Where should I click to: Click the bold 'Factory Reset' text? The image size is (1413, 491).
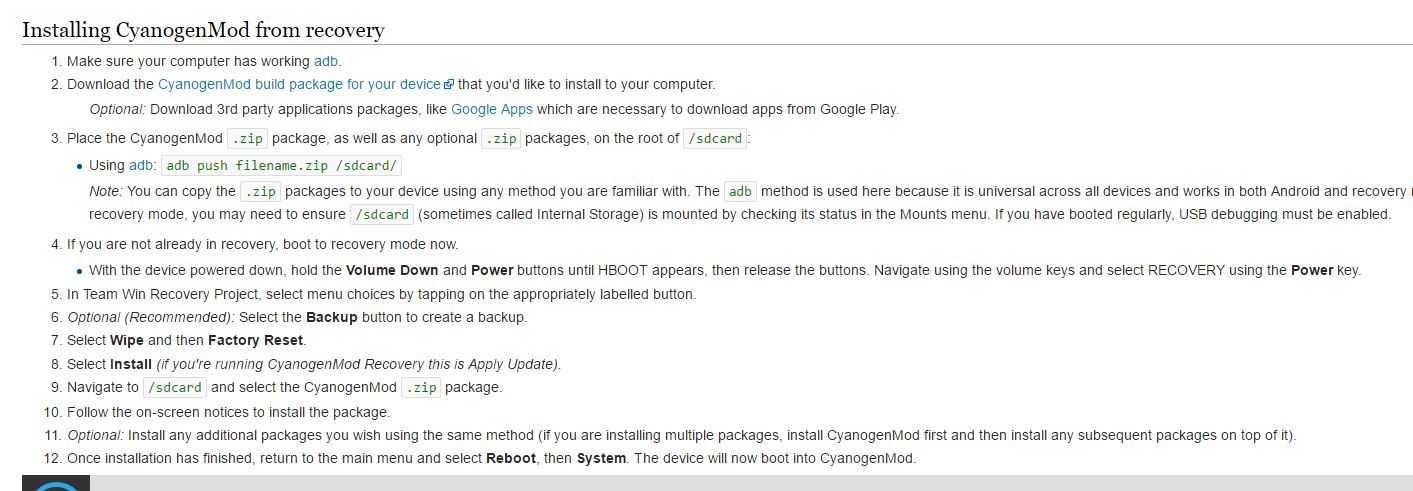pyautogui.click(x=255, y=340)
